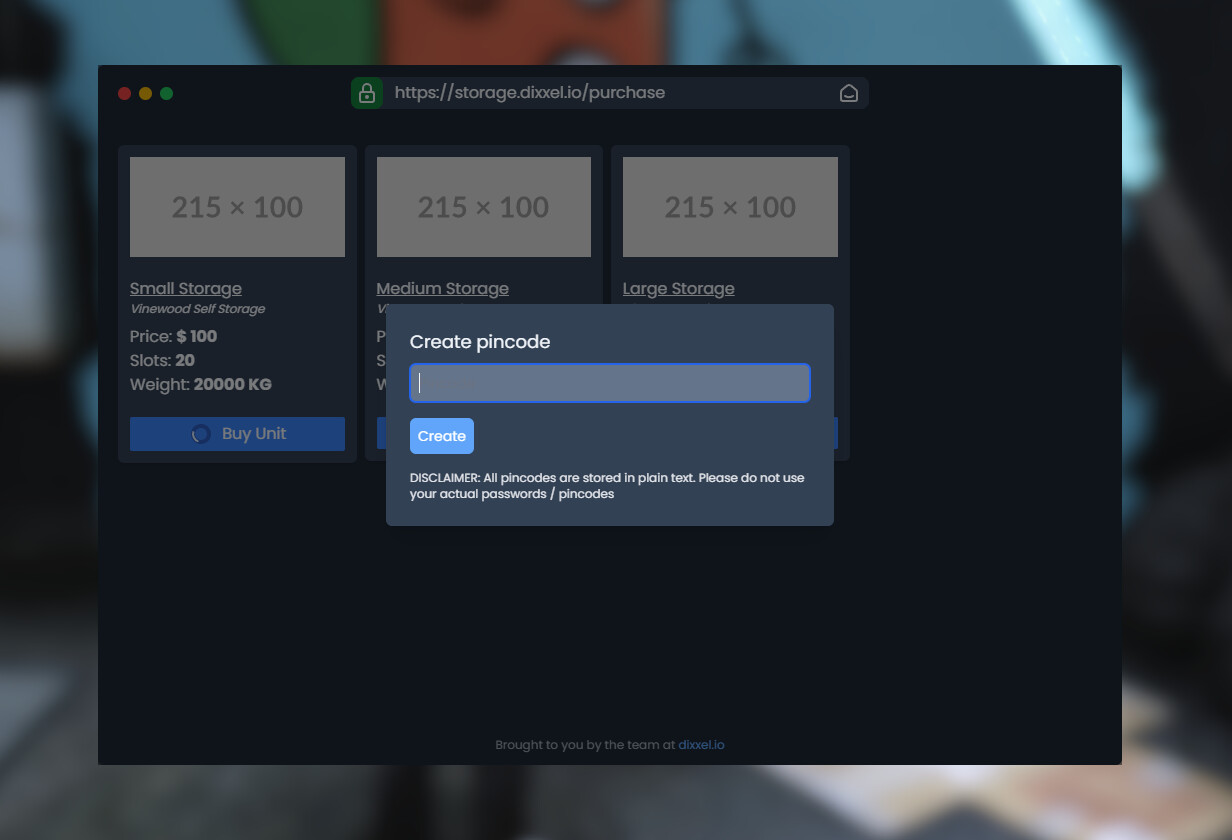Click the red close window dot

point(125,93)
